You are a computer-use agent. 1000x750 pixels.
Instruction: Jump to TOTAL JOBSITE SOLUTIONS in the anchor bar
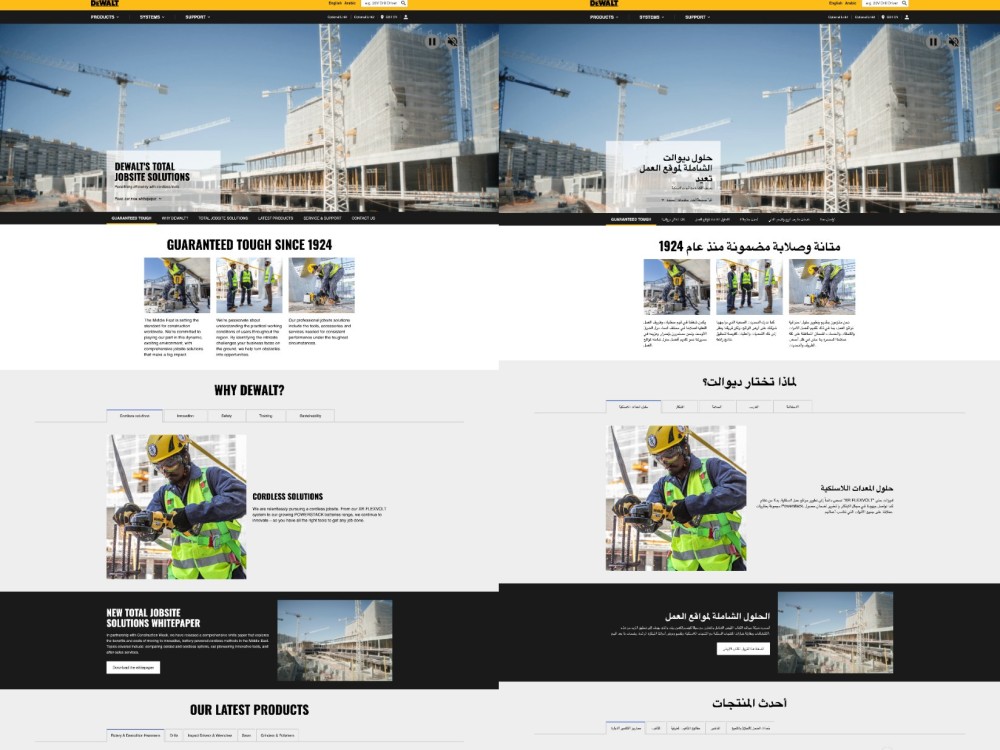pos(223,218)
